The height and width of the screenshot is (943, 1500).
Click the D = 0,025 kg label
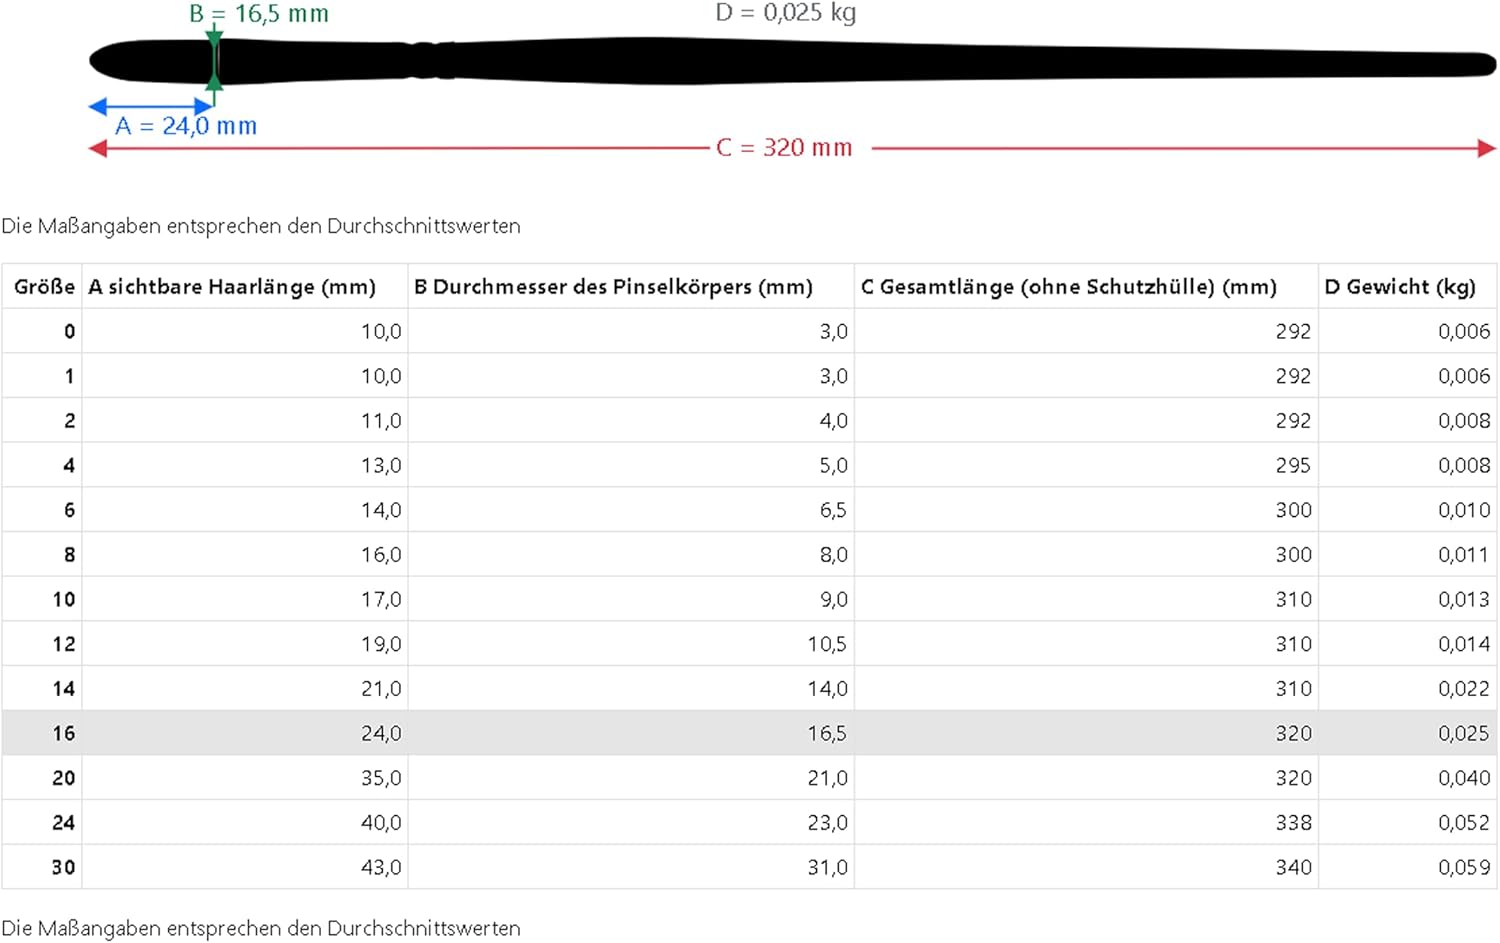tap(786, 13)
